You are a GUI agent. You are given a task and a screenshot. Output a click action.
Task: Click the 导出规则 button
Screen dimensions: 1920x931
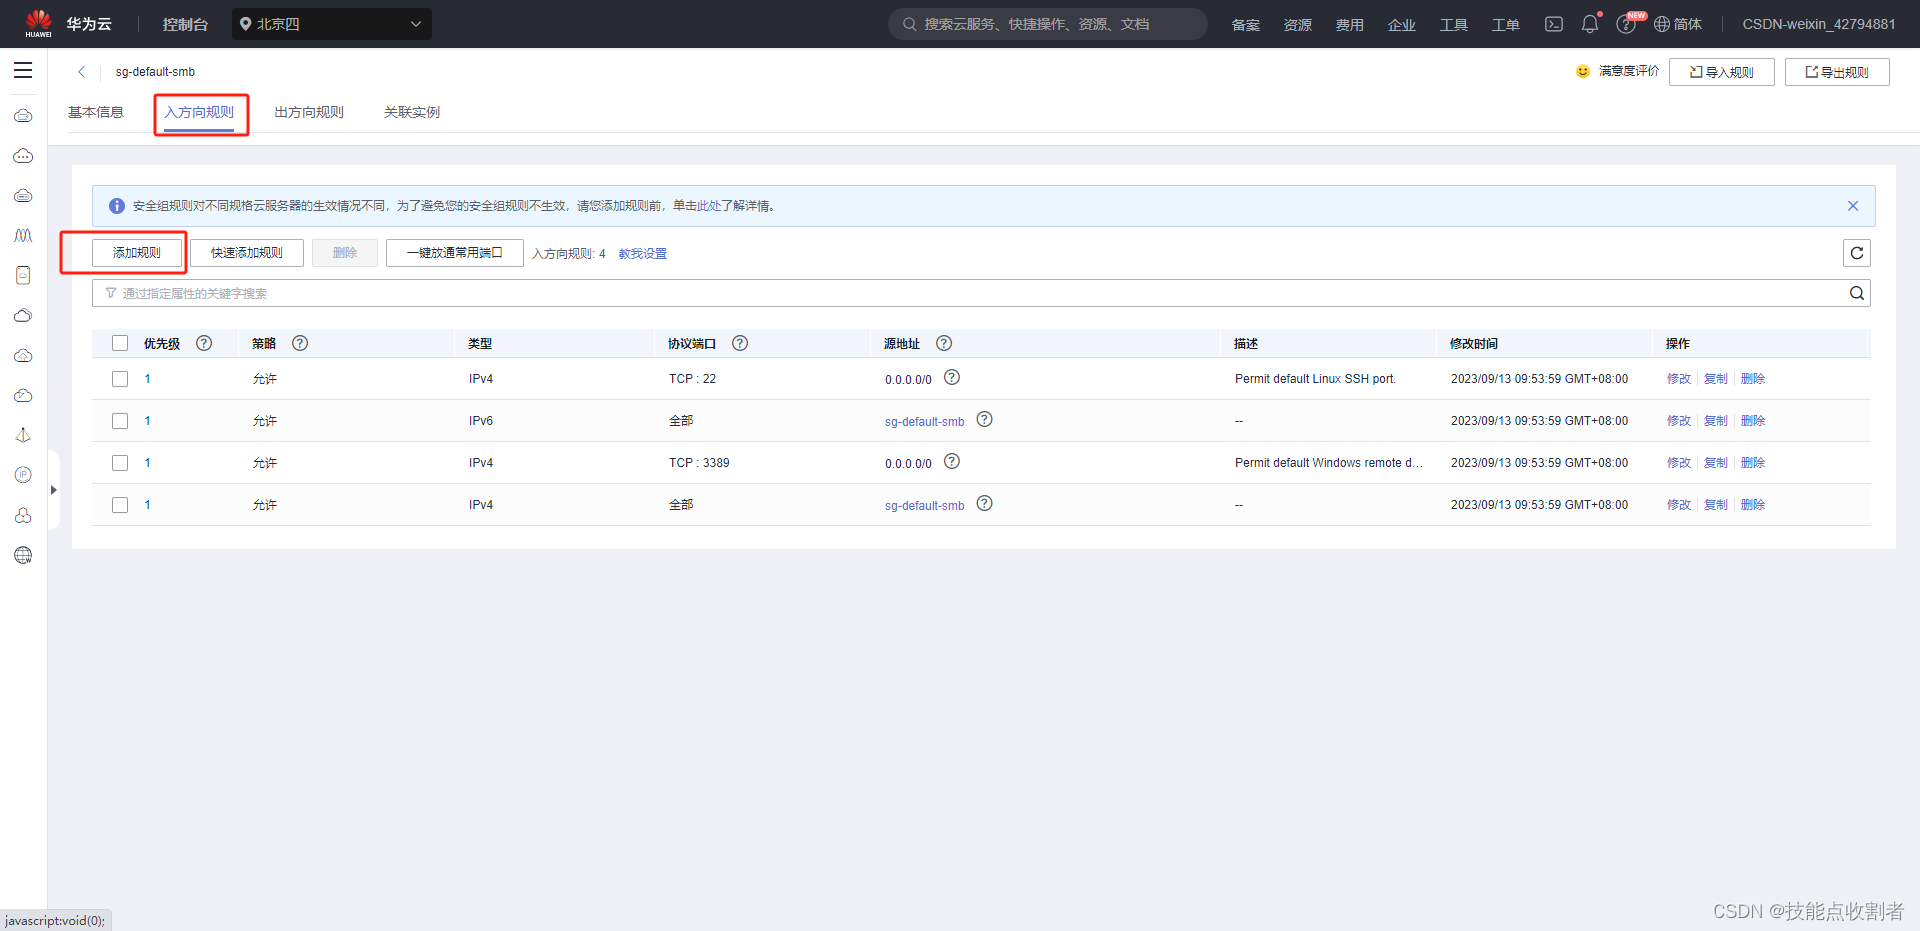click(x=1837, y=72)
